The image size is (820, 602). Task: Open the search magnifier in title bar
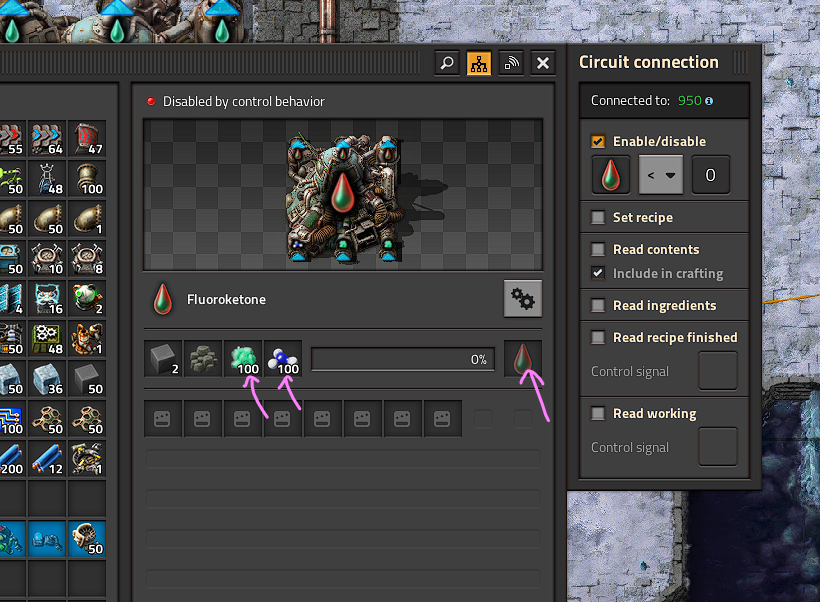447,64
